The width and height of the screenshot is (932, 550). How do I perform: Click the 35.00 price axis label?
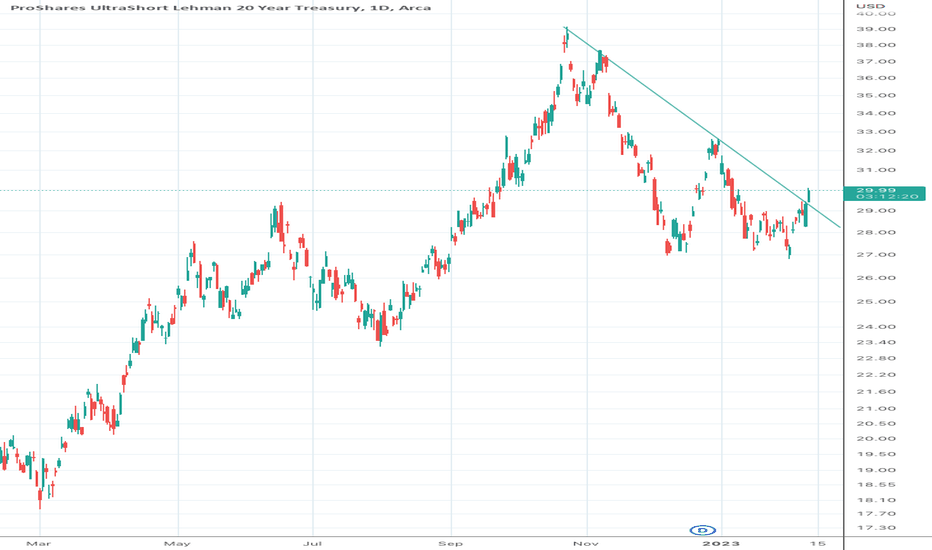pos(876,95)
